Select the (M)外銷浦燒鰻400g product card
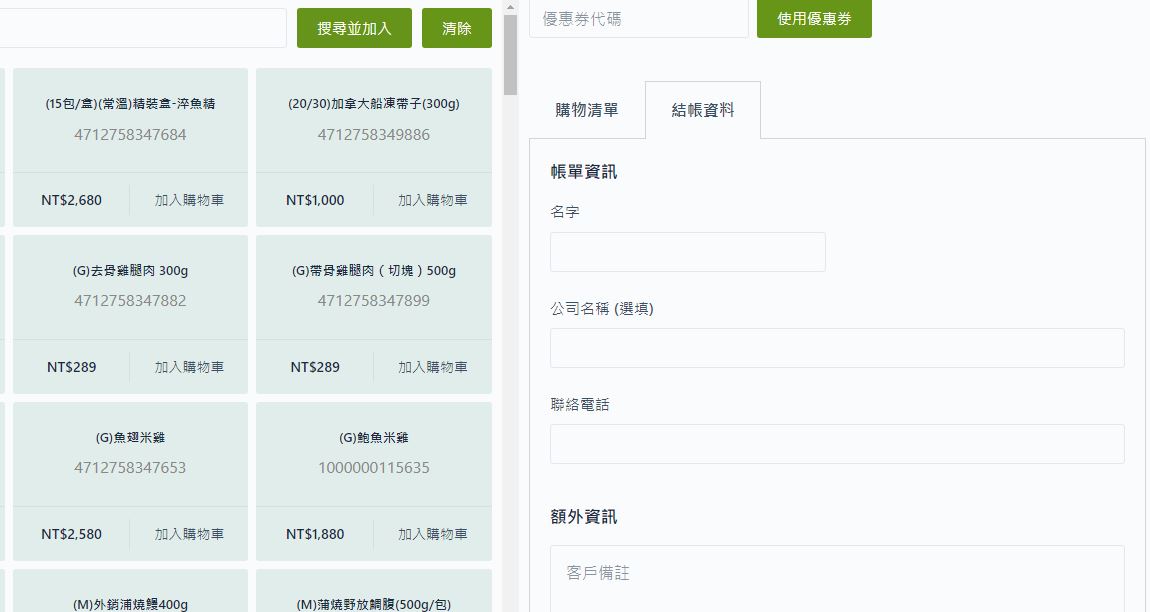Viewport: 1150px width, 612px height. click(x=130, y=596)
